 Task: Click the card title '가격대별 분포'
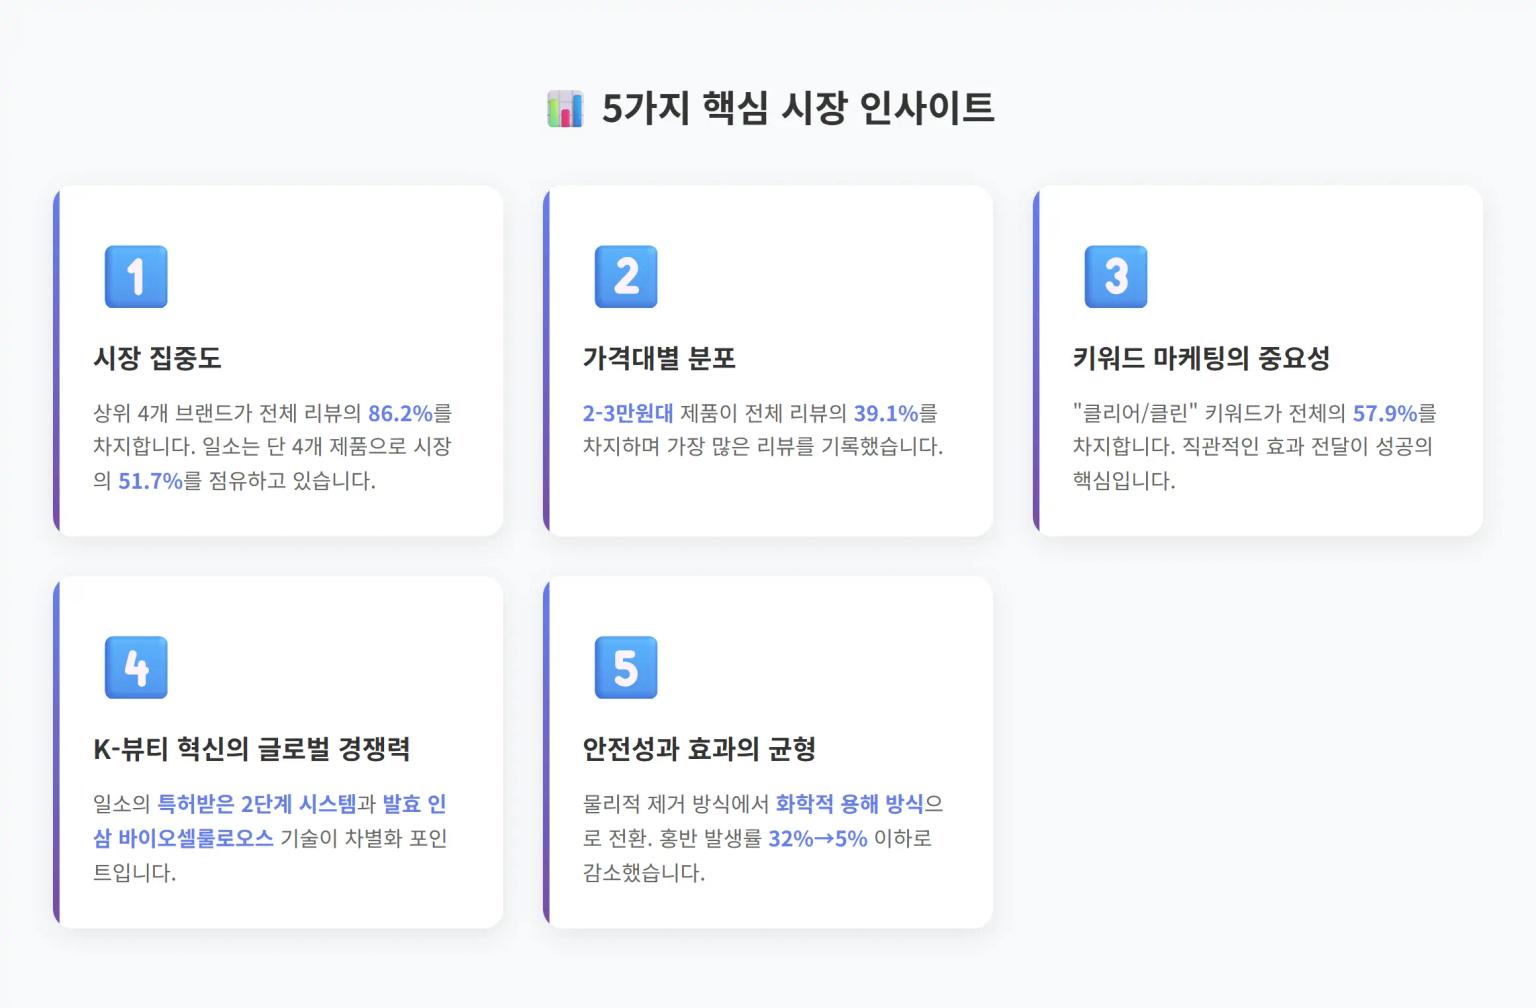coord(659,358)
